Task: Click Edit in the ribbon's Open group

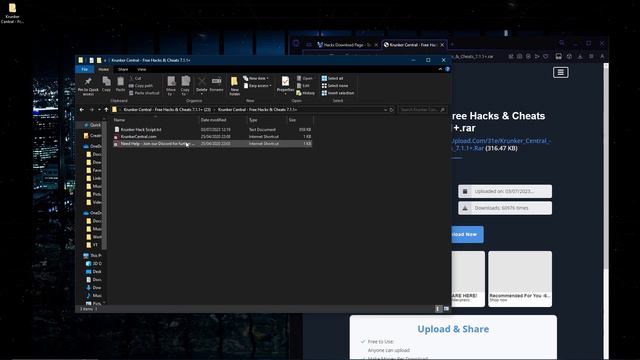Action: (x=303, y=86)
